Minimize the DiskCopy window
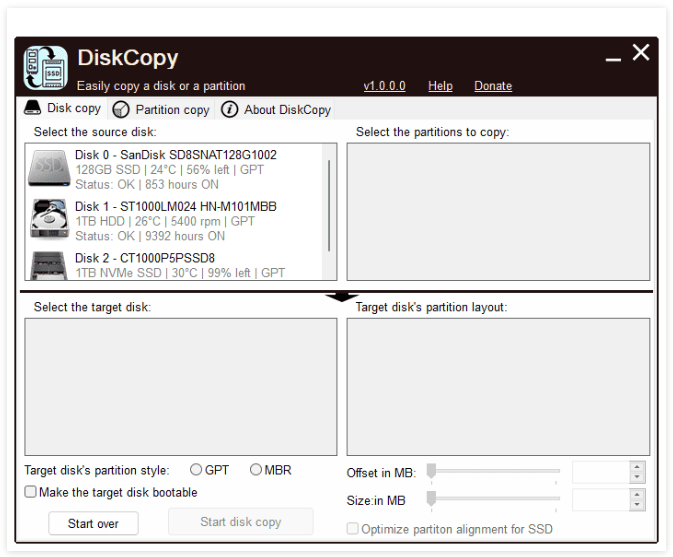The height and width of the screenshot is (557, 673). (613, 60)
